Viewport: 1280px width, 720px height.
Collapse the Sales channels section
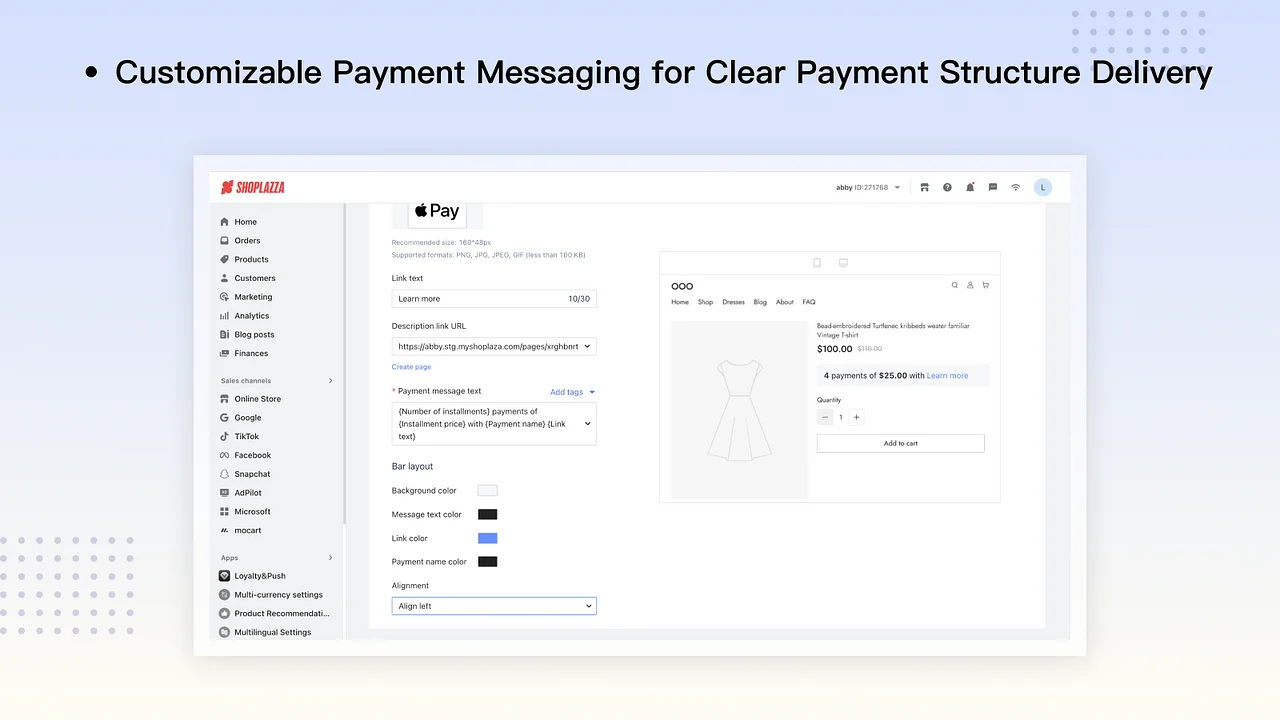coord(330,380)
